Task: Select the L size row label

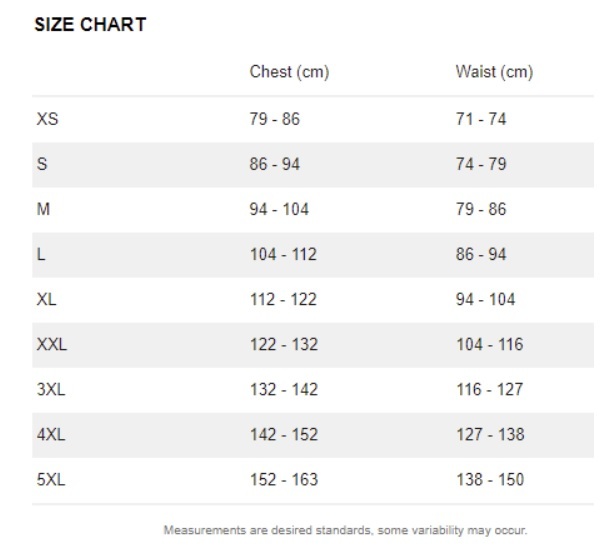Action: tap(41, 255)
